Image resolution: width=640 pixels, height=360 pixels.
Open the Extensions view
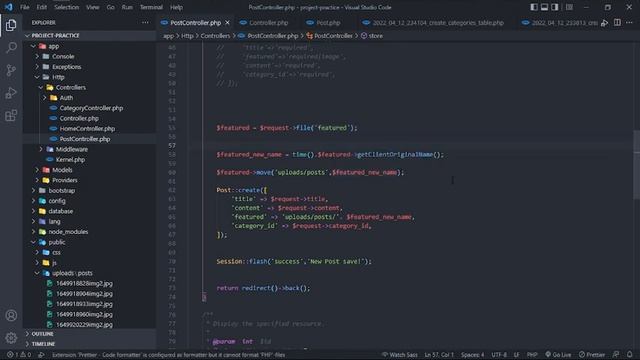[x=11, y=116]
